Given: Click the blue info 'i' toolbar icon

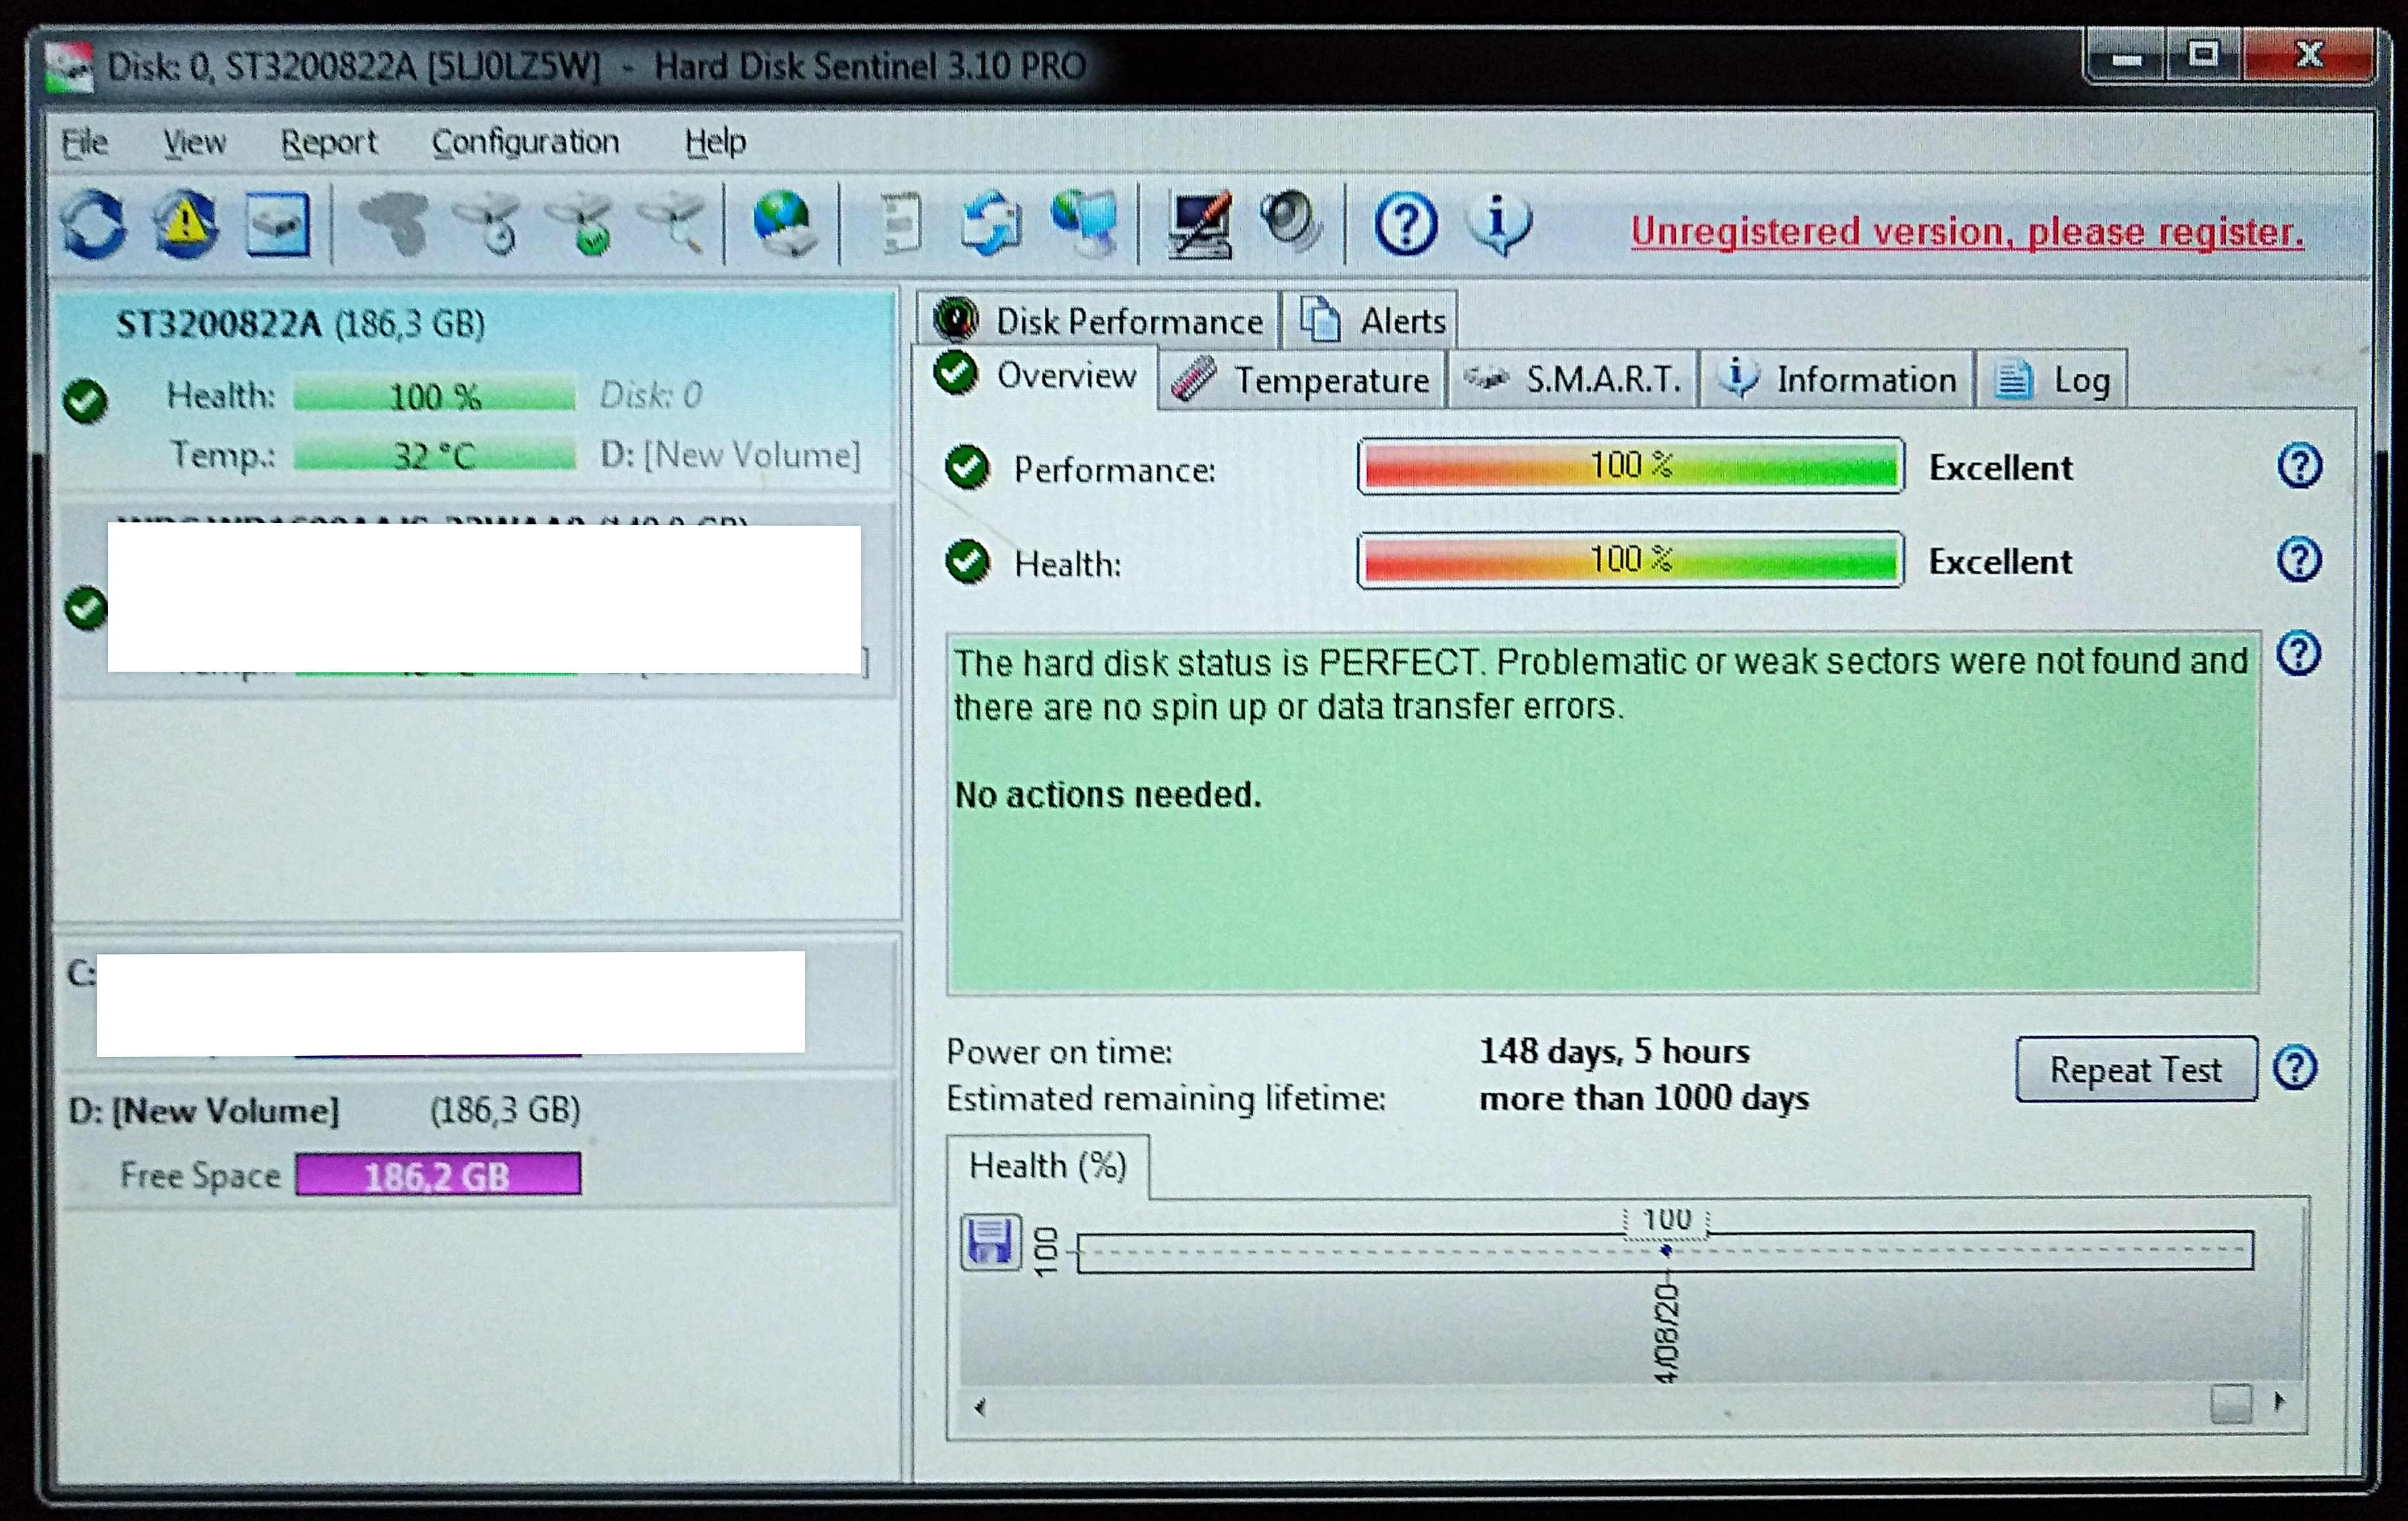Looking at the screenshot, I should pos(1498,224).
